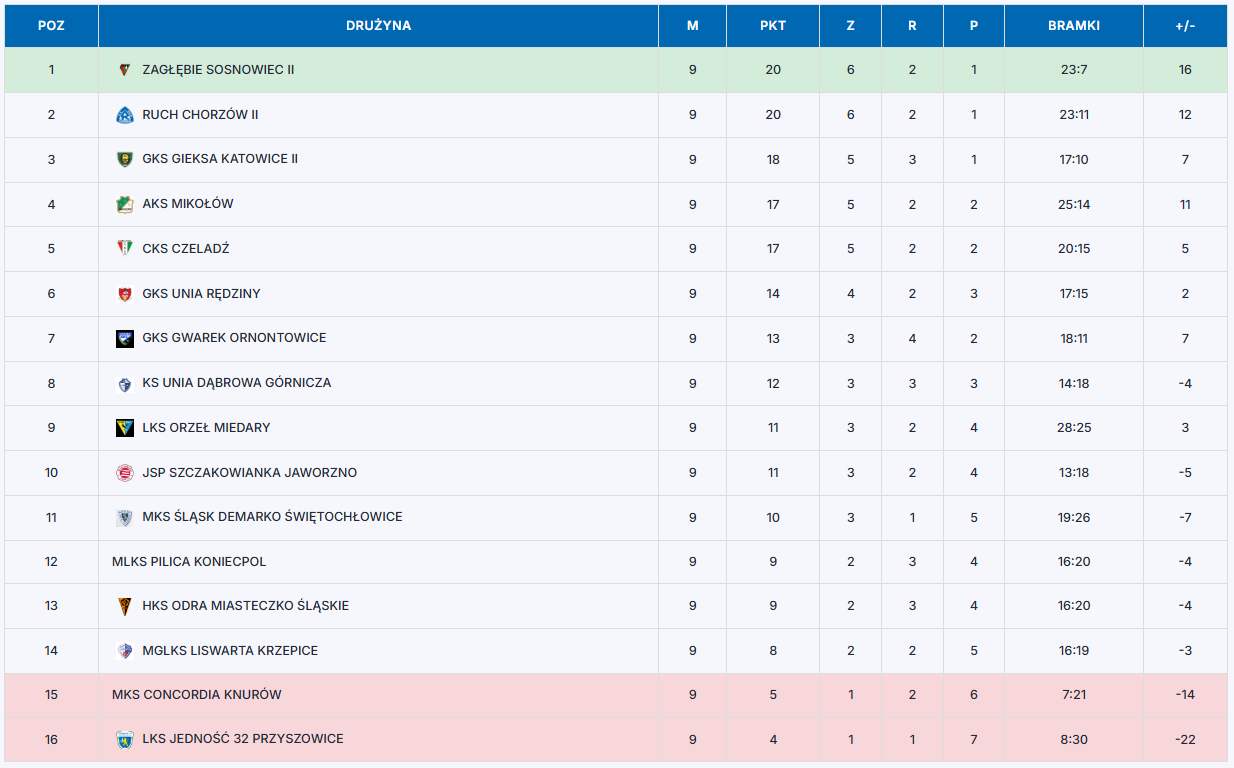The width and height of the screenshot is (1234, 768).
Task: Open the MKS Concordia Knurów team link
Action: [x=196, y=695]
